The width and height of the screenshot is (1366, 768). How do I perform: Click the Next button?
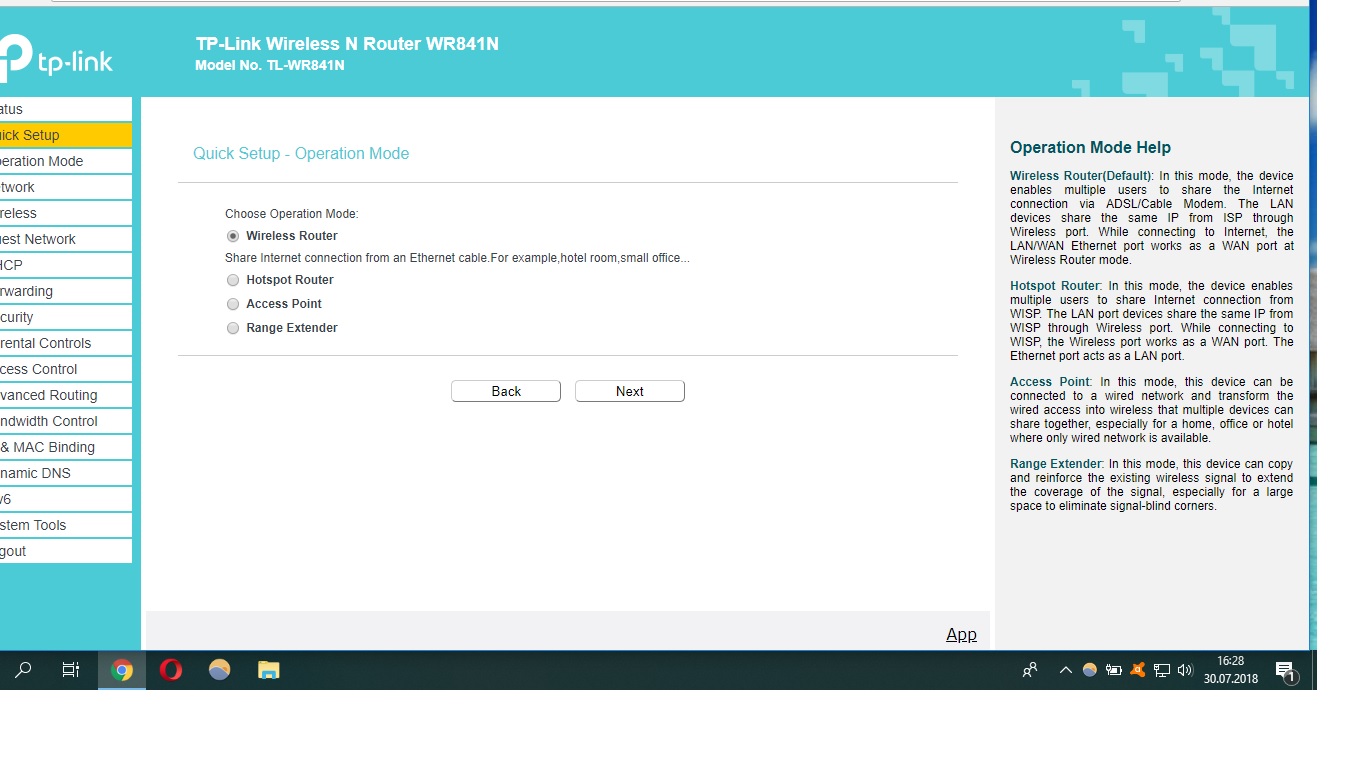[x=630, y=391]
